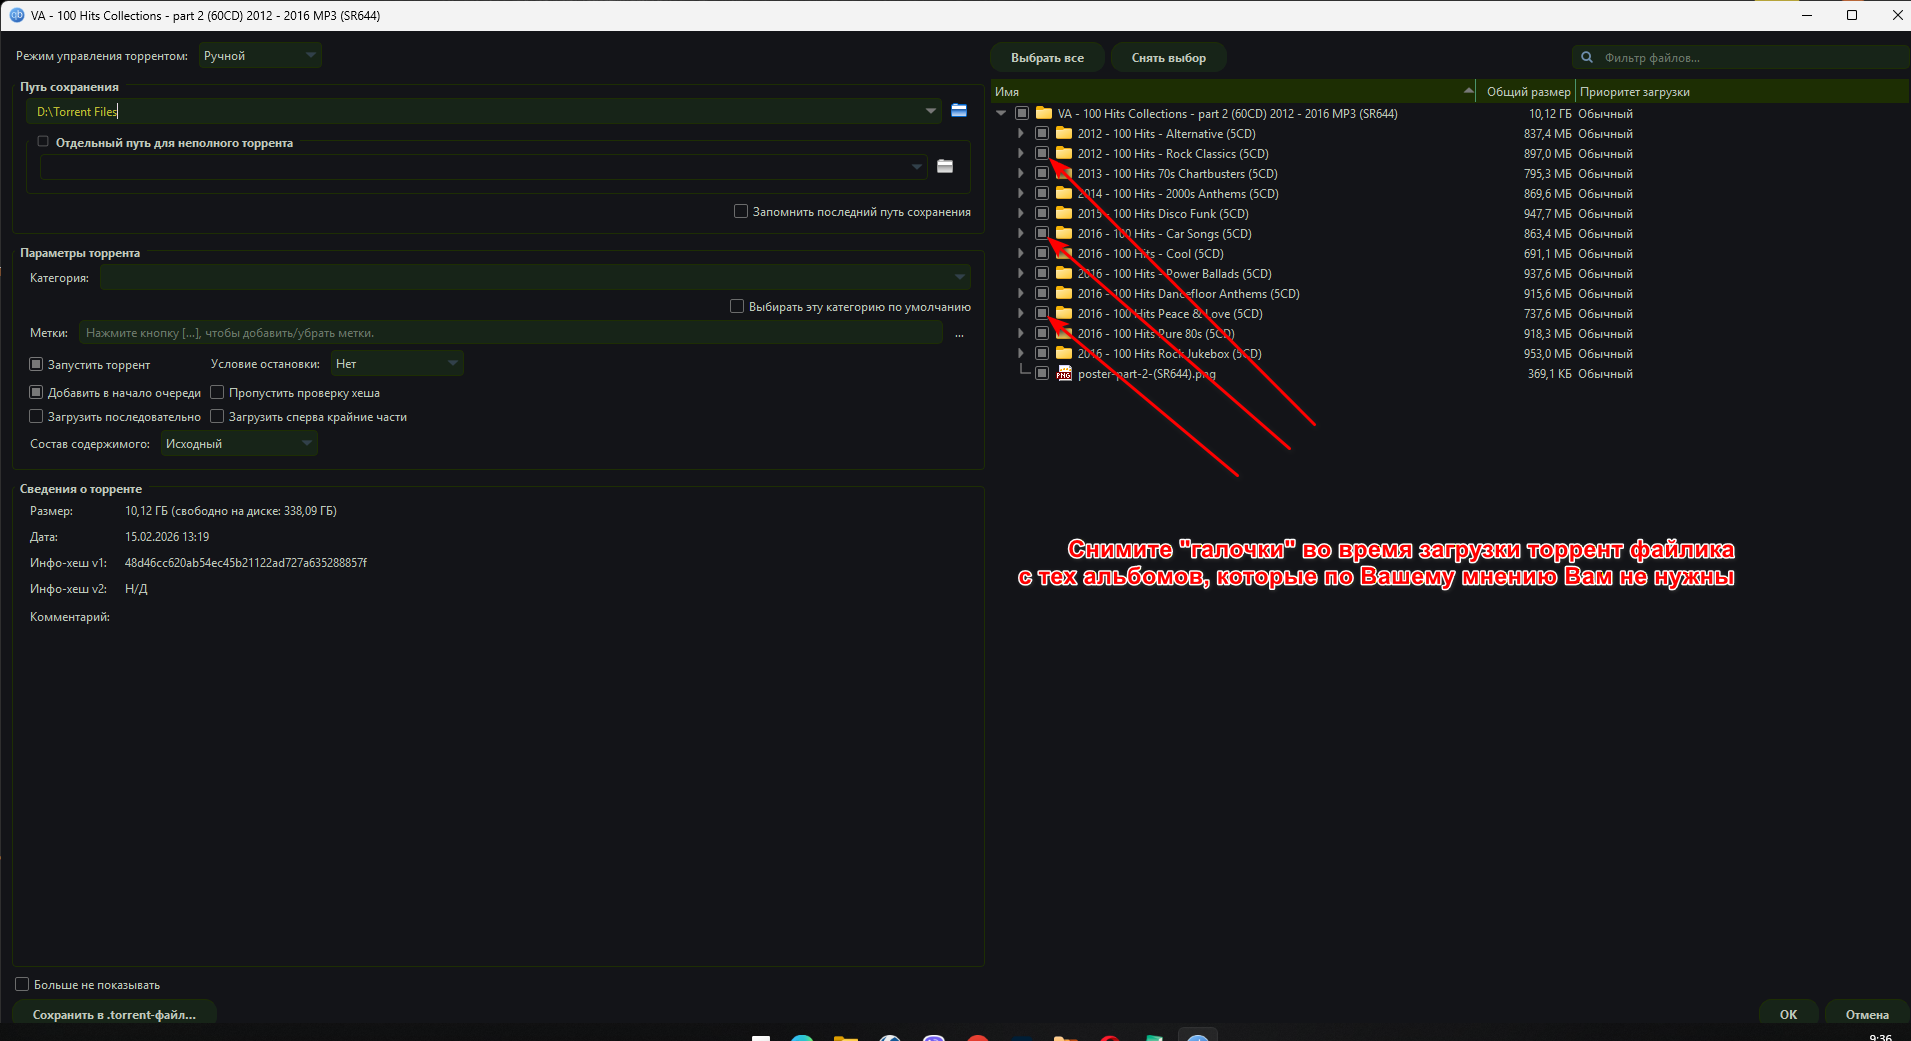Click the tags ellipsis button next to Метки
This screenshot has height=1041, width=1911.
pyautogui.click(x=959, y=334)
